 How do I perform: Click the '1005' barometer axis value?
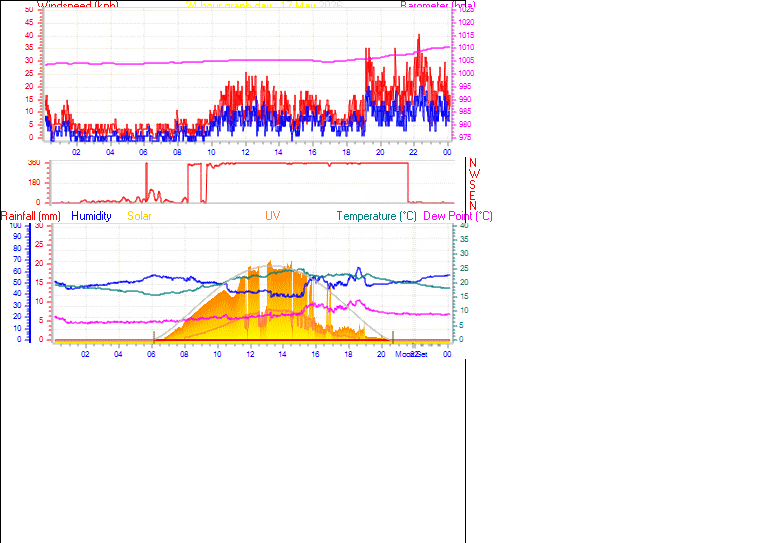click(x=466, y=61)
